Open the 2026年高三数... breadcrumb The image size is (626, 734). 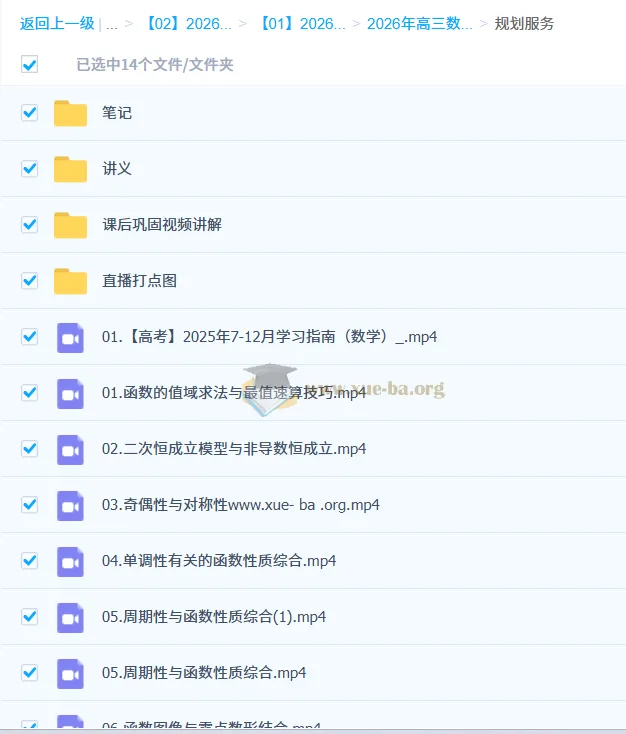(420, 23)
